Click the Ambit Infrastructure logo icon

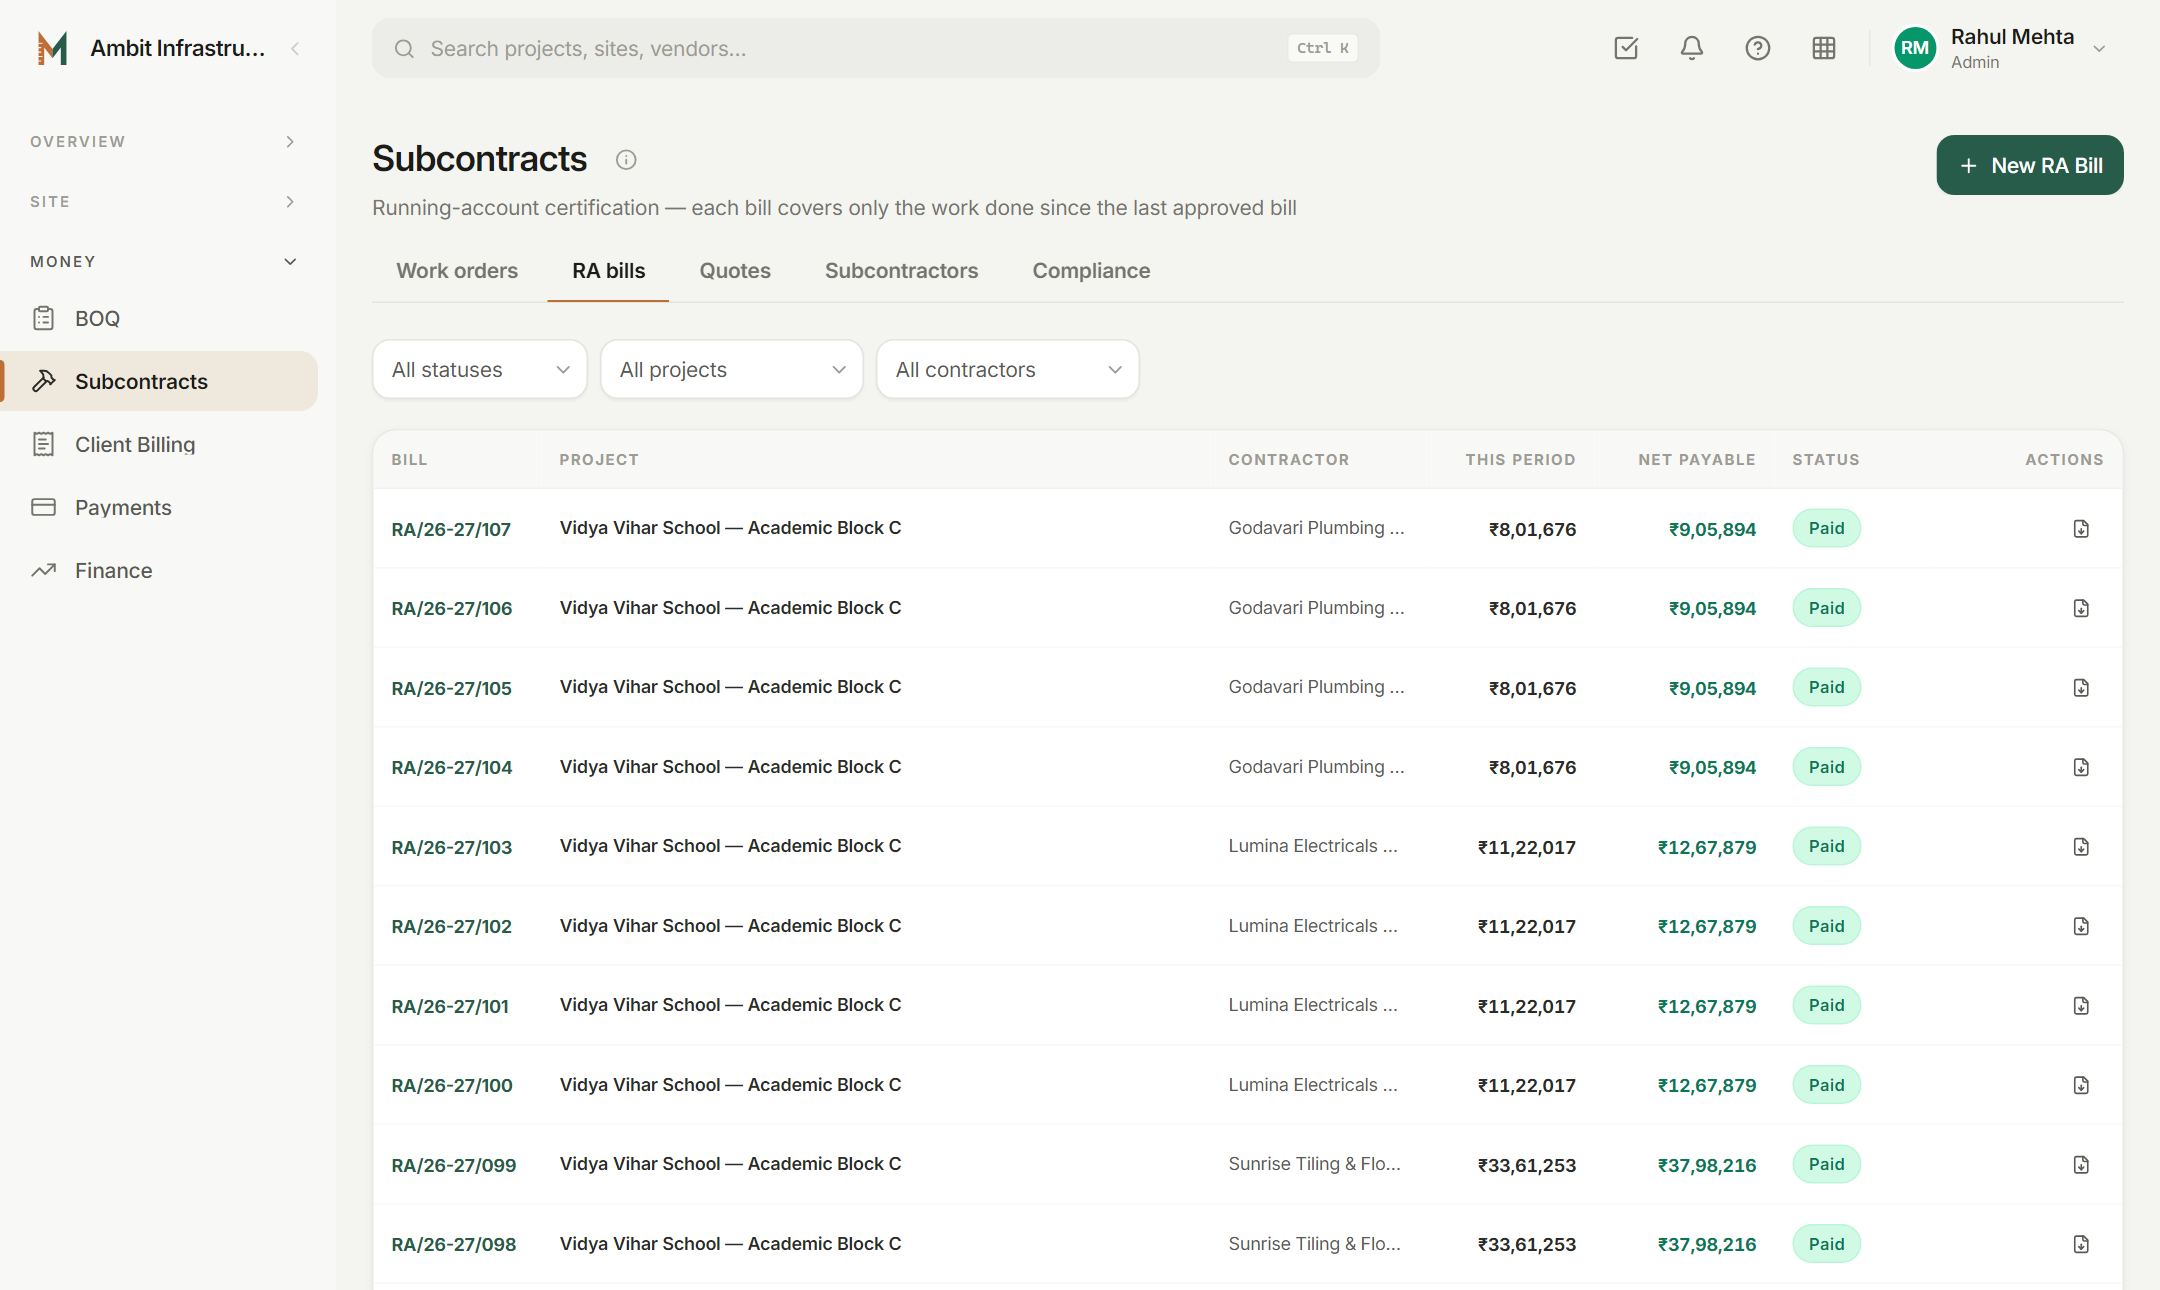[x=52, y=48]
